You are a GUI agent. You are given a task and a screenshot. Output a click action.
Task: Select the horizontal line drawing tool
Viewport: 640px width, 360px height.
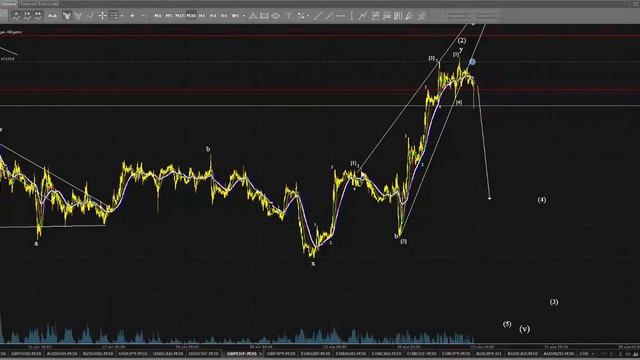pos(340,16)
